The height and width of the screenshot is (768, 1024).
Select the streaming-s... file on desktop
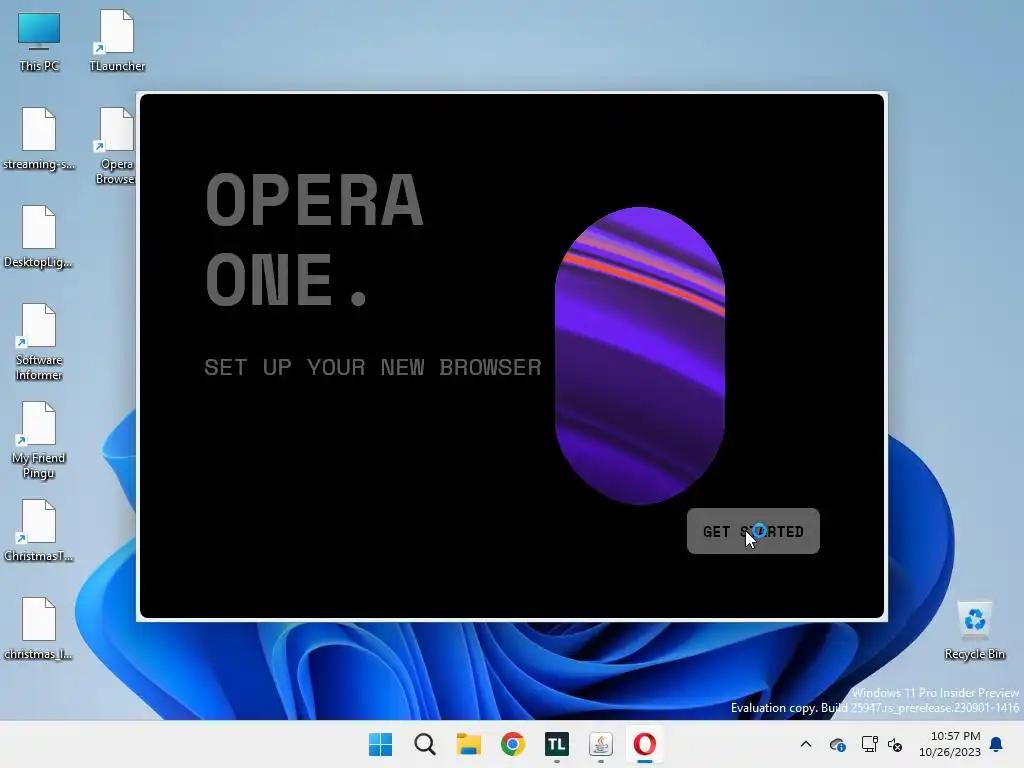pyautogui.click(x=39, y=139)
